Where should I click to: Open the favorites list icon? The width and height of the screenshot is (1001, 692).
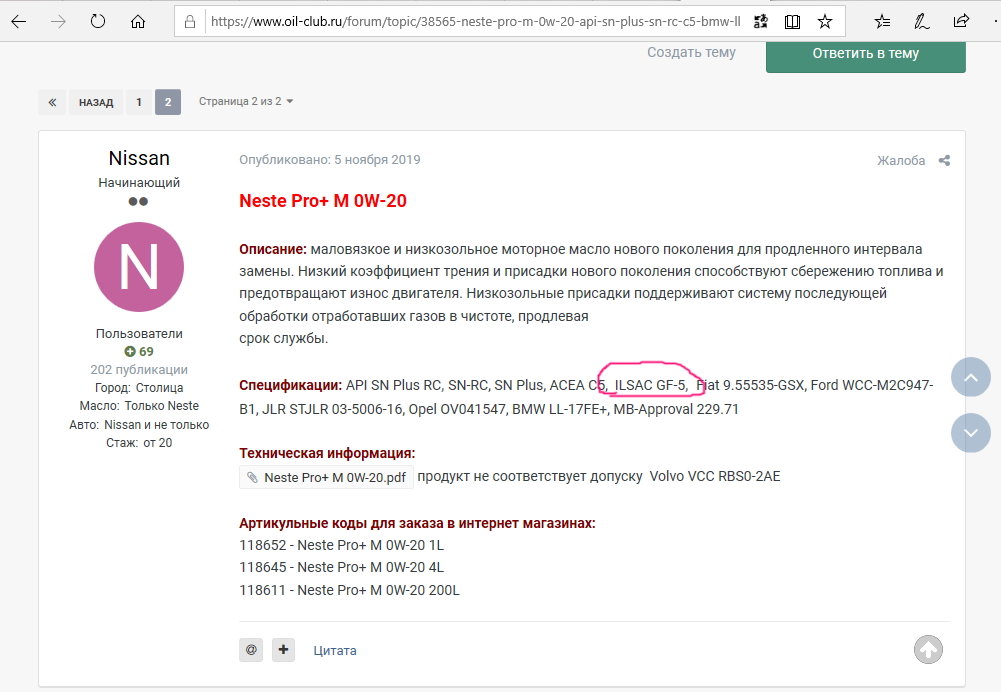(882, 22)
